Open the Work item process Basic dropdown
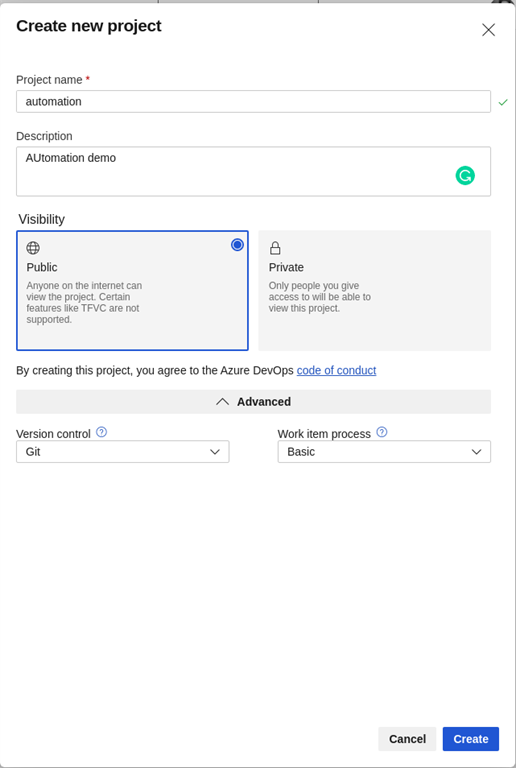The width and height of the screenshot is (516, 768). pos(384,452)
